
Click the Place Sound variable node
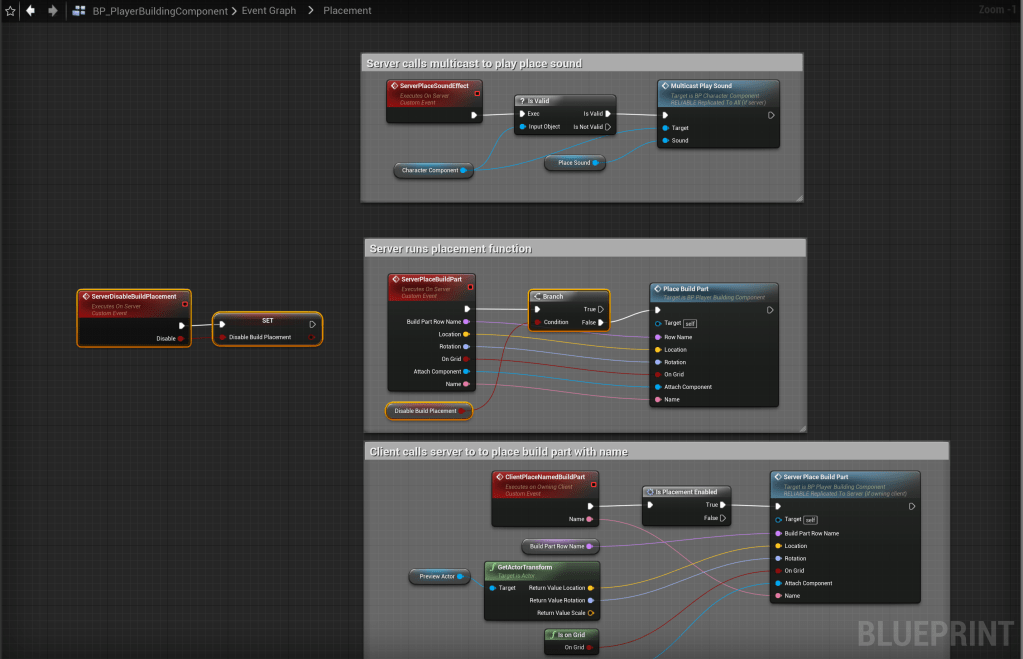click(574, 162)
